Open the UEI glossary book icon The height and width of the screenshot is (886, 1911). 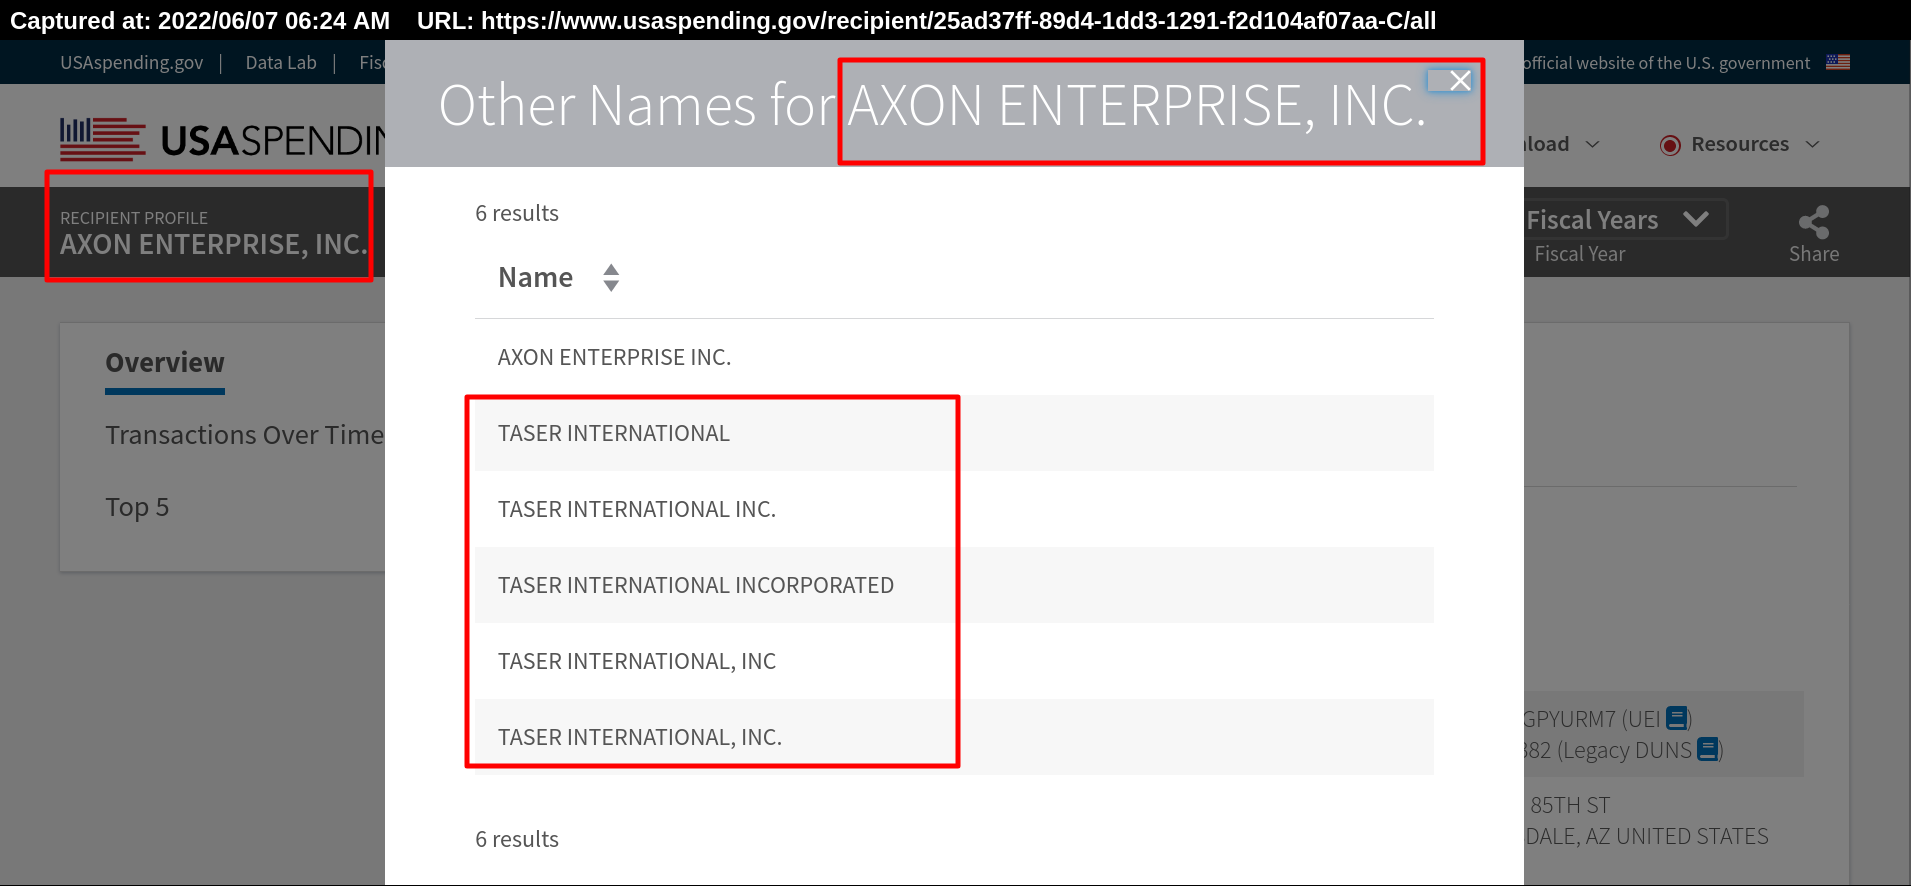(1677, 718)
